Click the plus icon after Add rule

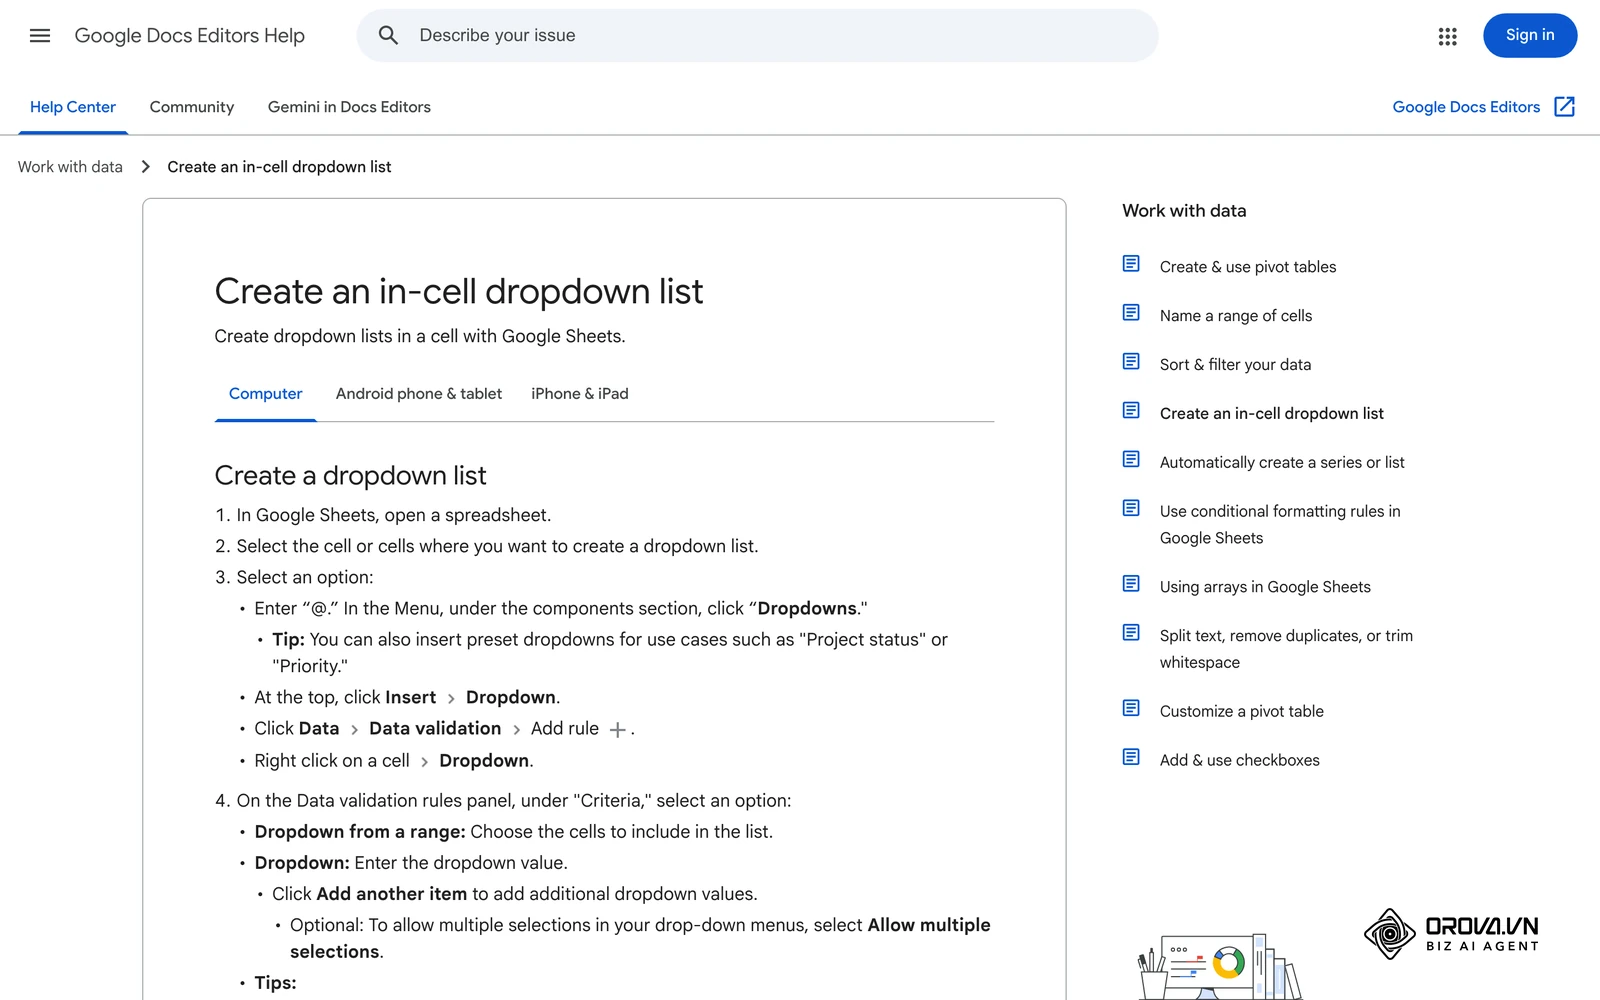coord(618,730)
